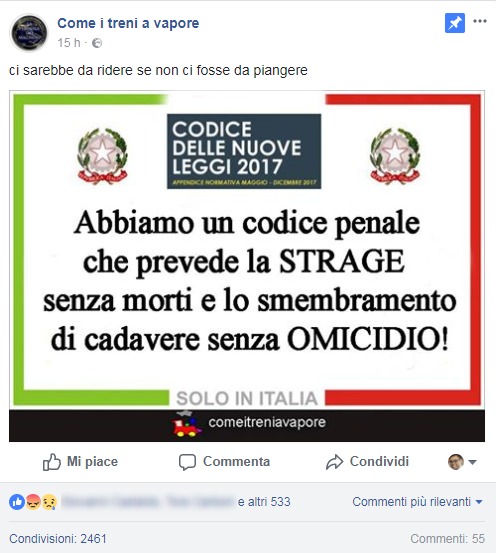
Task: Click the speech bubble Commenta icon
Action: click(x=187, y=462)
